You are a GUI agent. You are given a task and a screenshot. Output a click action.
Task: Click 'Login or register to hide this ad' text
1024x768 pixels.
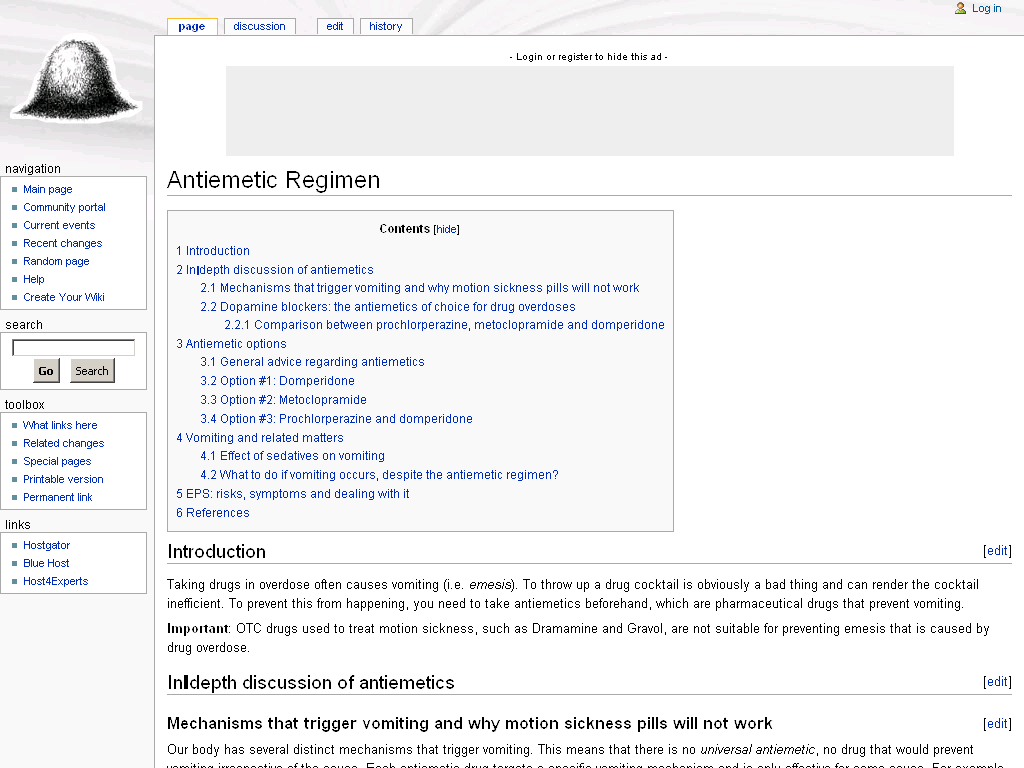point(588,57)
